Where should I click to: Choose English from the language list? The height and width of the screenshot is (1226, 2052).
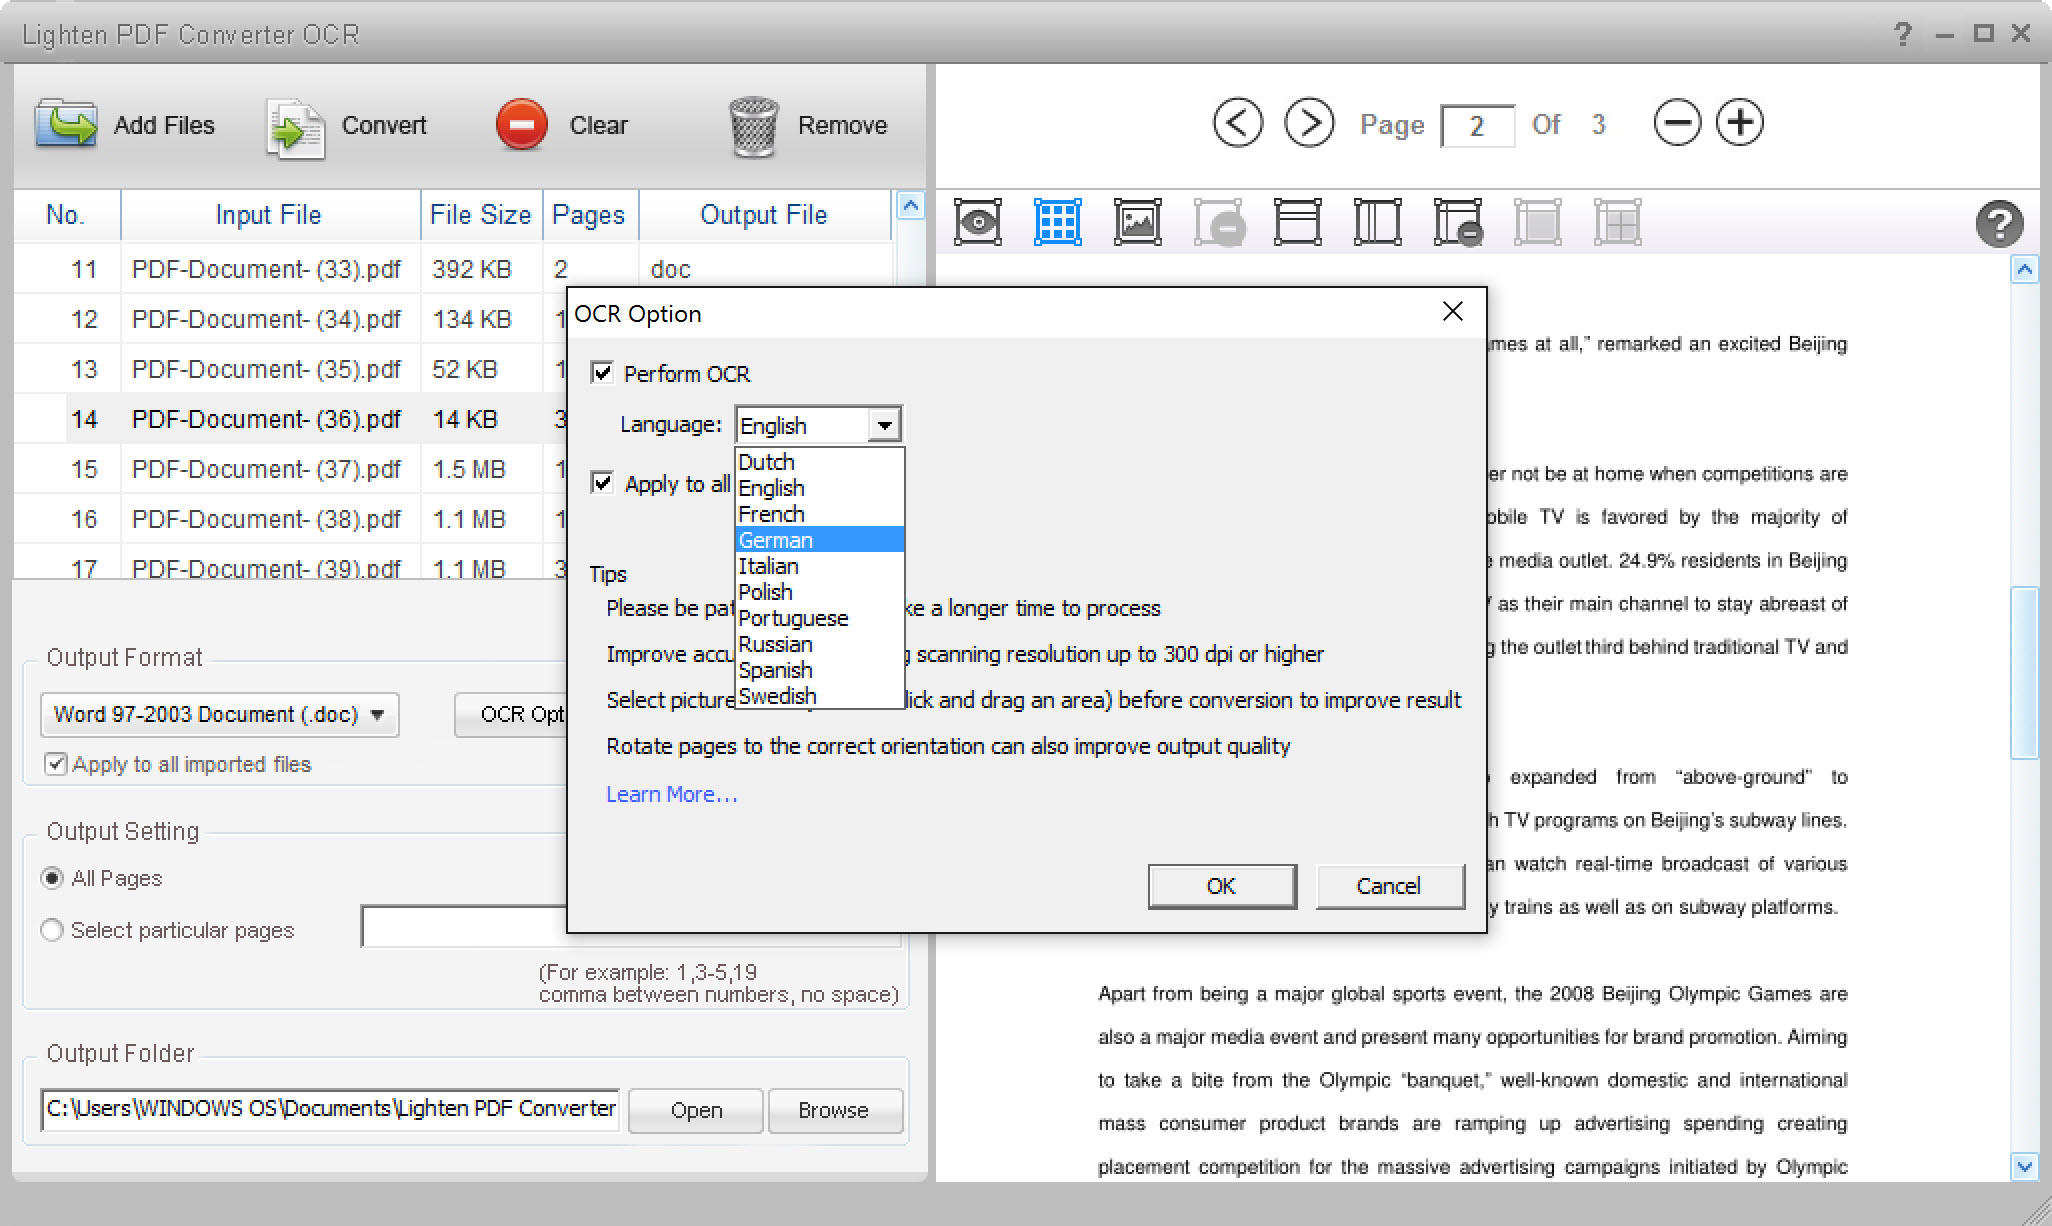pos(819,488)
